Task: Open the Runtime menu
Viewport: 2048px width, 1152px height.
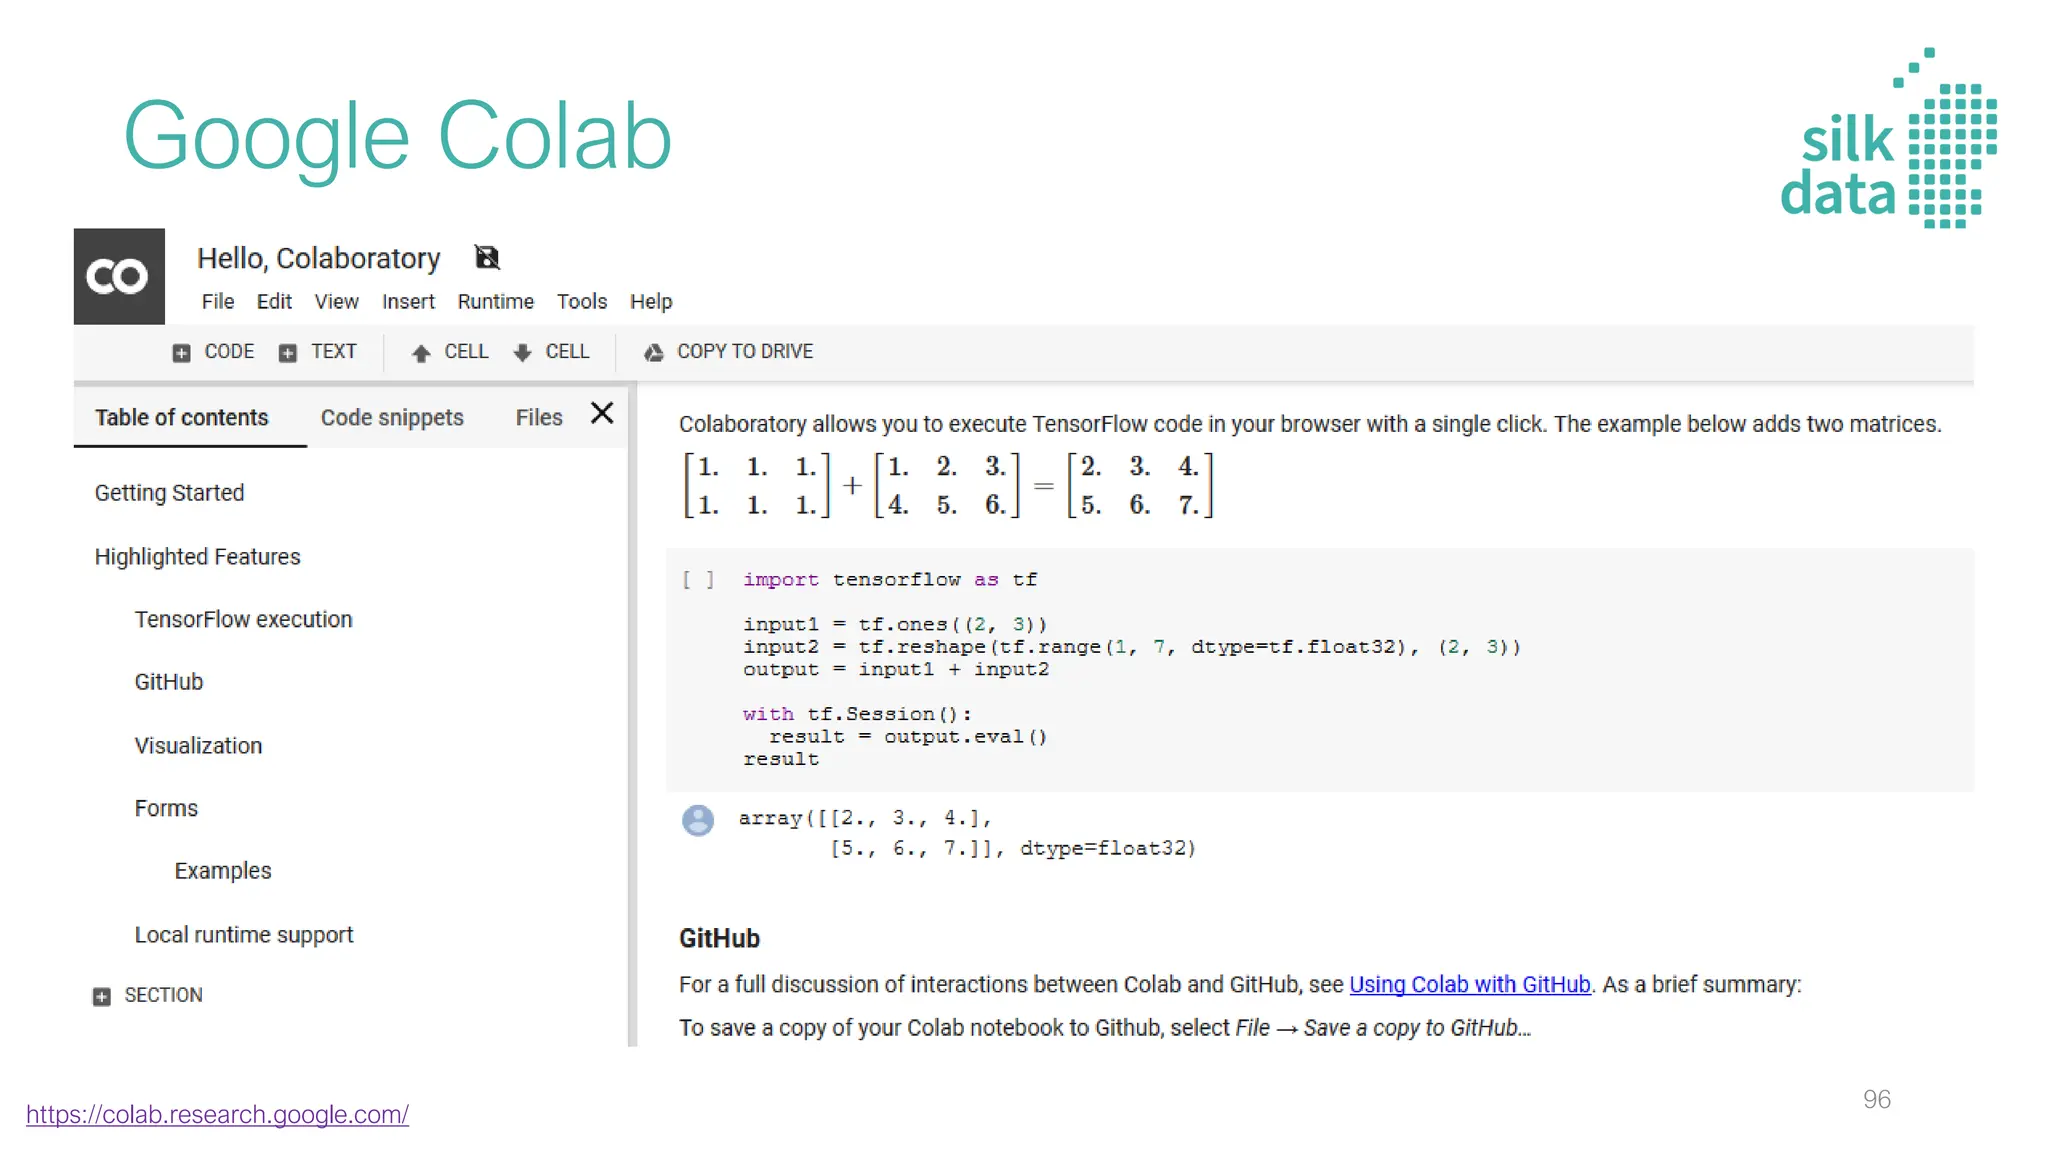Action: (496, 301)
